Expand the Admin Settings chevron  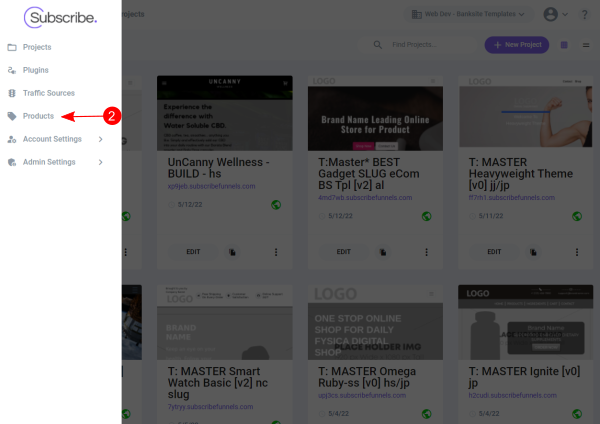pos(101,162)
